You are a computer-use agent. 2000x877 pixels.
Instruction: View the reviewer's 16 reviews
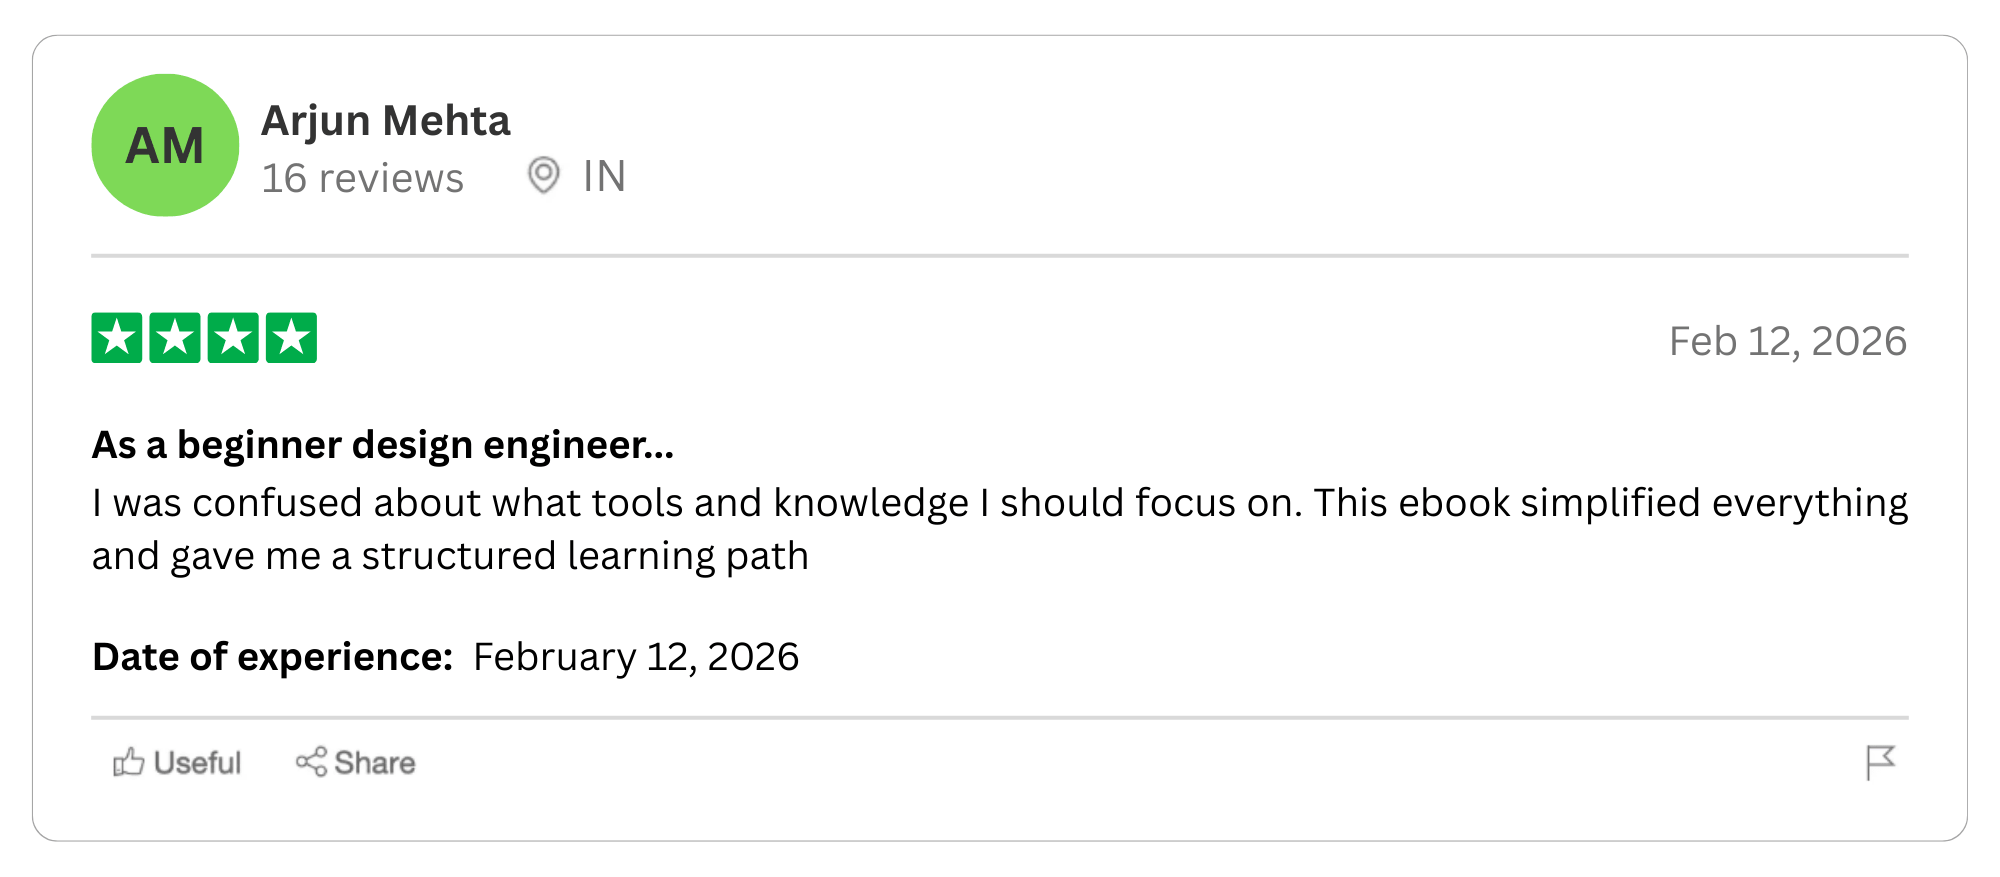(362, 178)
